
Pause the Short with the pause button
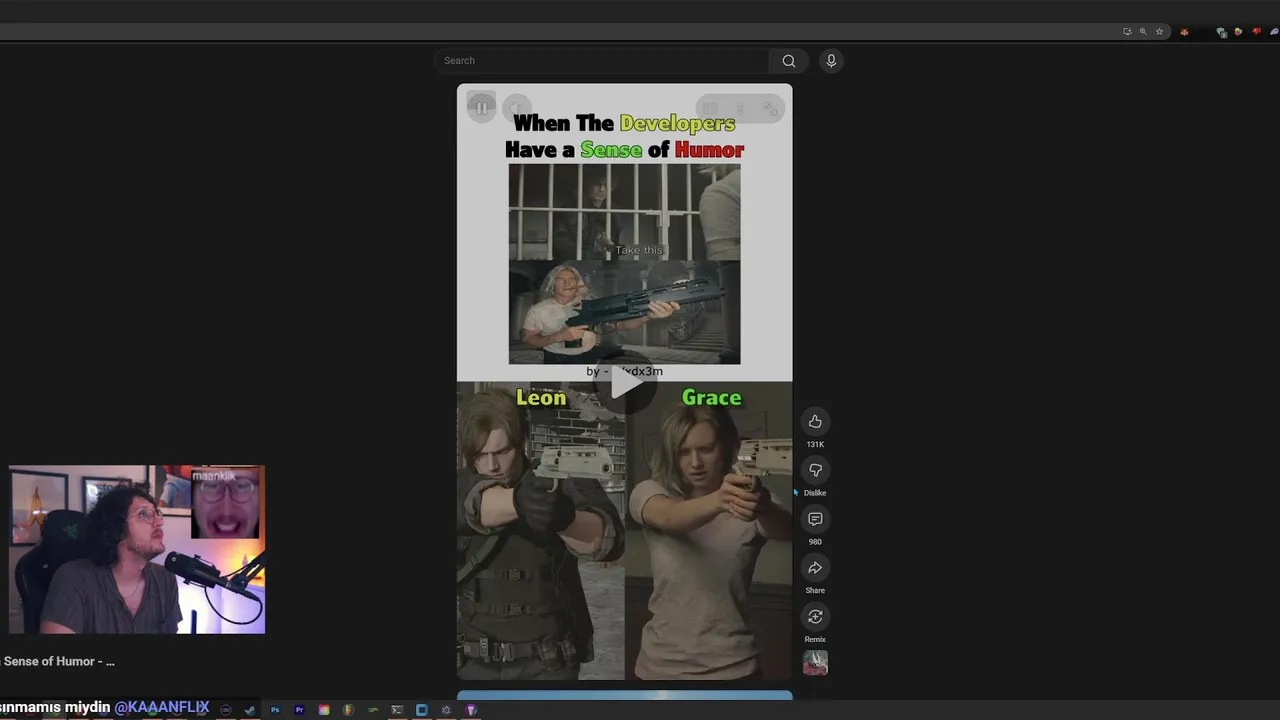(481, 107)
